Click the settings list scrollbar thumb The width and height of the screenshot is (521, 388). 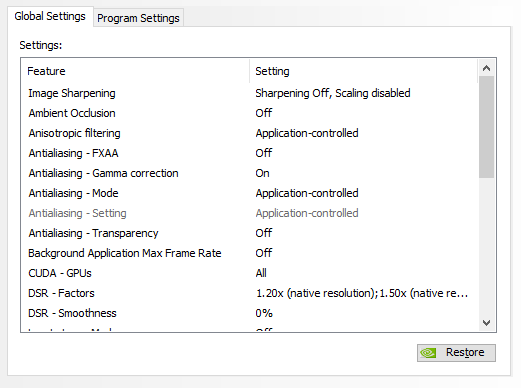pyautogui.click(x=486, y=127)
